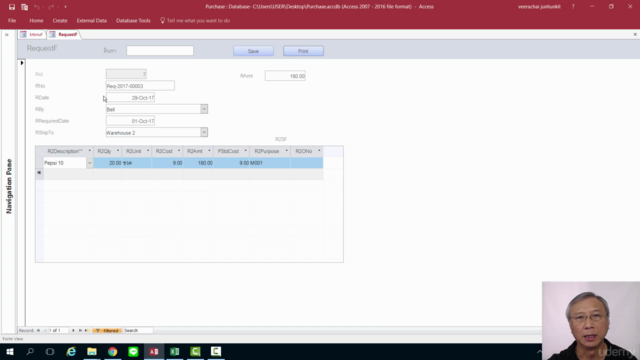Open the Customize Quick Access Toolbar arrow

tap(65, 7)
